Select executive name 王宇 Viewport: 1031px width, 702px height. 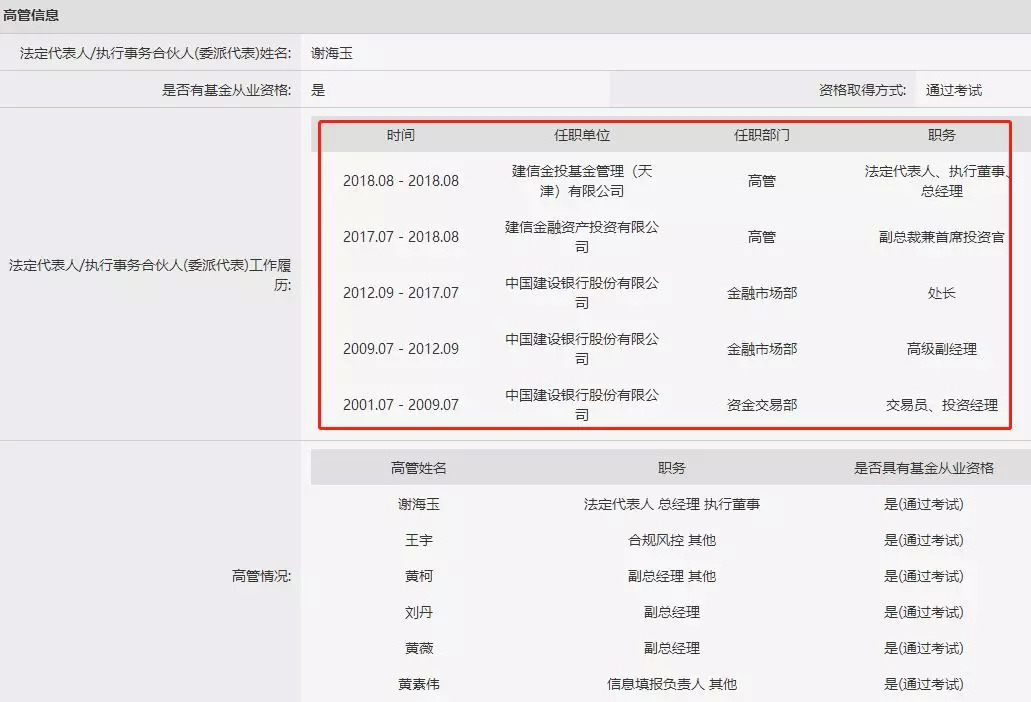click(x=418, y=540)
